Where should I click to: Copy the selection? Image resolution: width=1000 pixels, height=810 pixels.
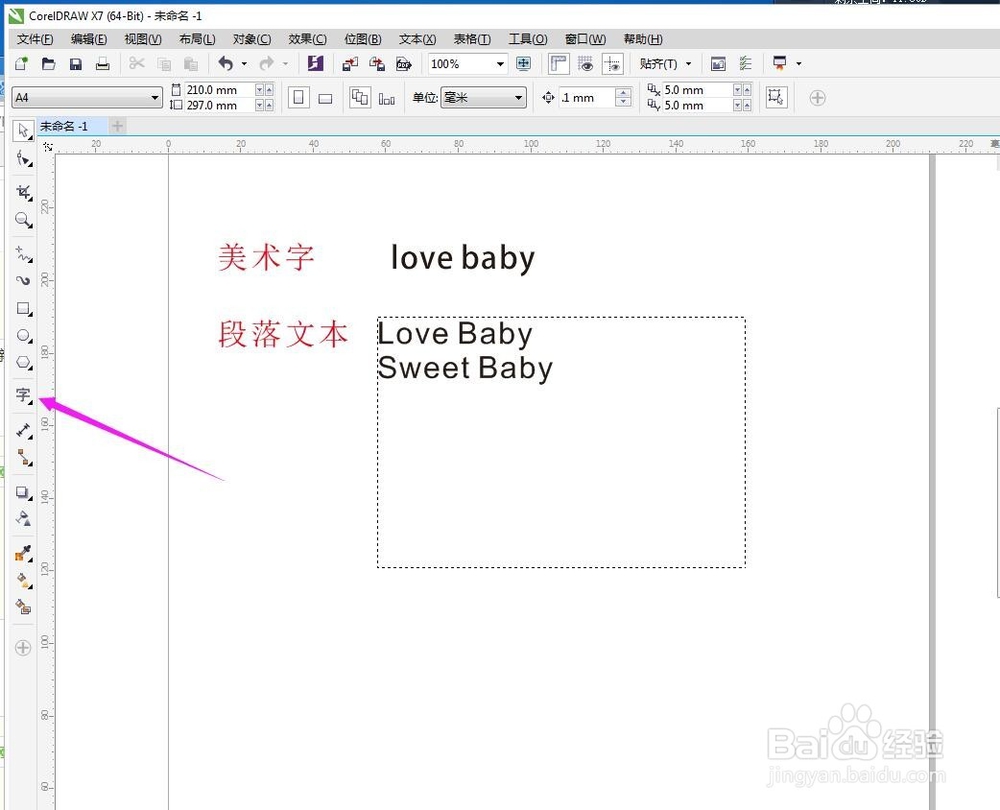(164, 63)
